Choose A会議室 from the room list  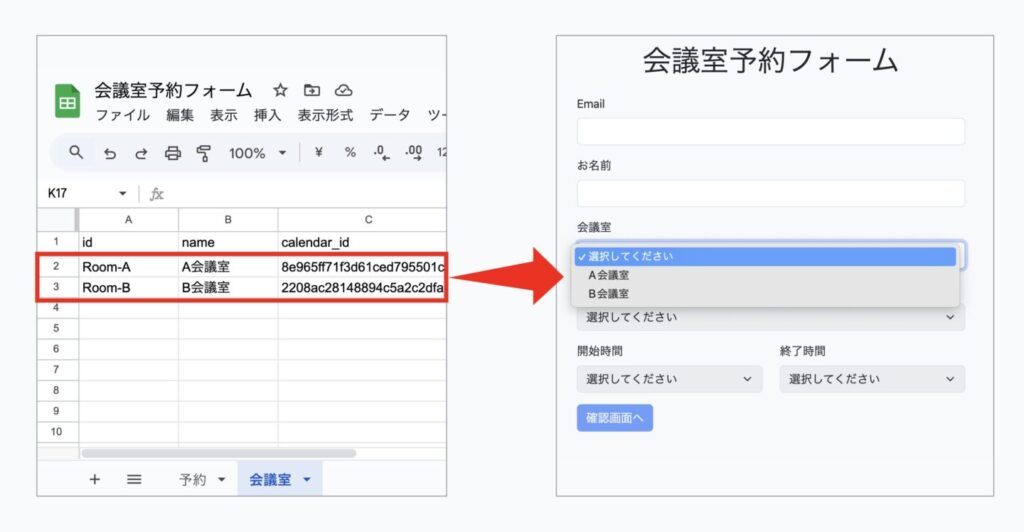tap(765, 275)
